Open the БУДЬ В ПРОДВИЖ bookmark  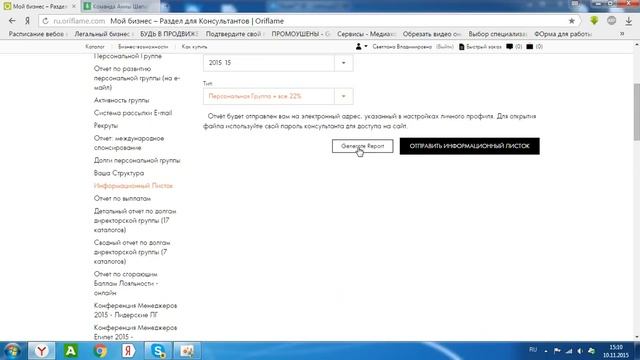[x=169, y=34]
